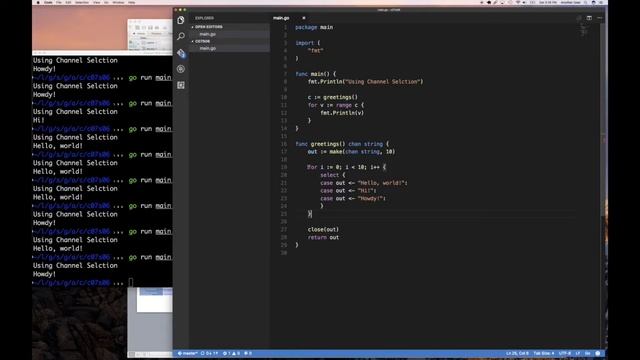
Task: Click the 'select {' line in editor
Action: tap(333, 175)
